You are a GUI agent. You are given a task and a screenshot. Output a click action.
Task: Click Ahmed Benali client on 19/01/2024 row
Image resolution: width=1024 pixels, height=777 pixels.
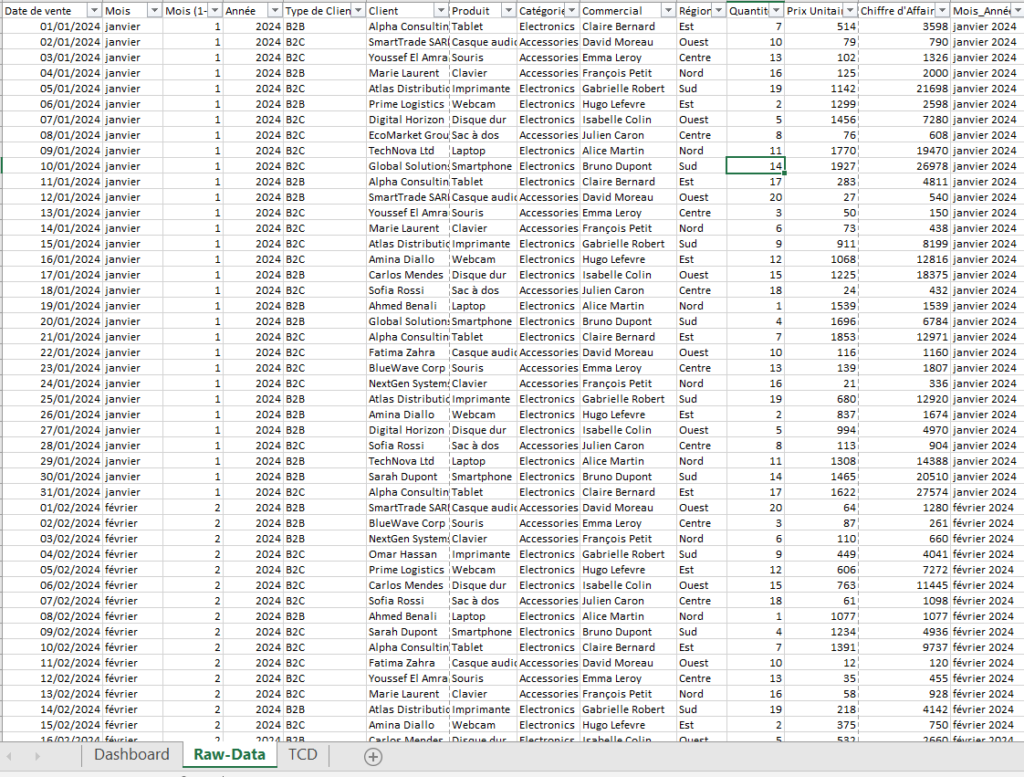(408, 306)
